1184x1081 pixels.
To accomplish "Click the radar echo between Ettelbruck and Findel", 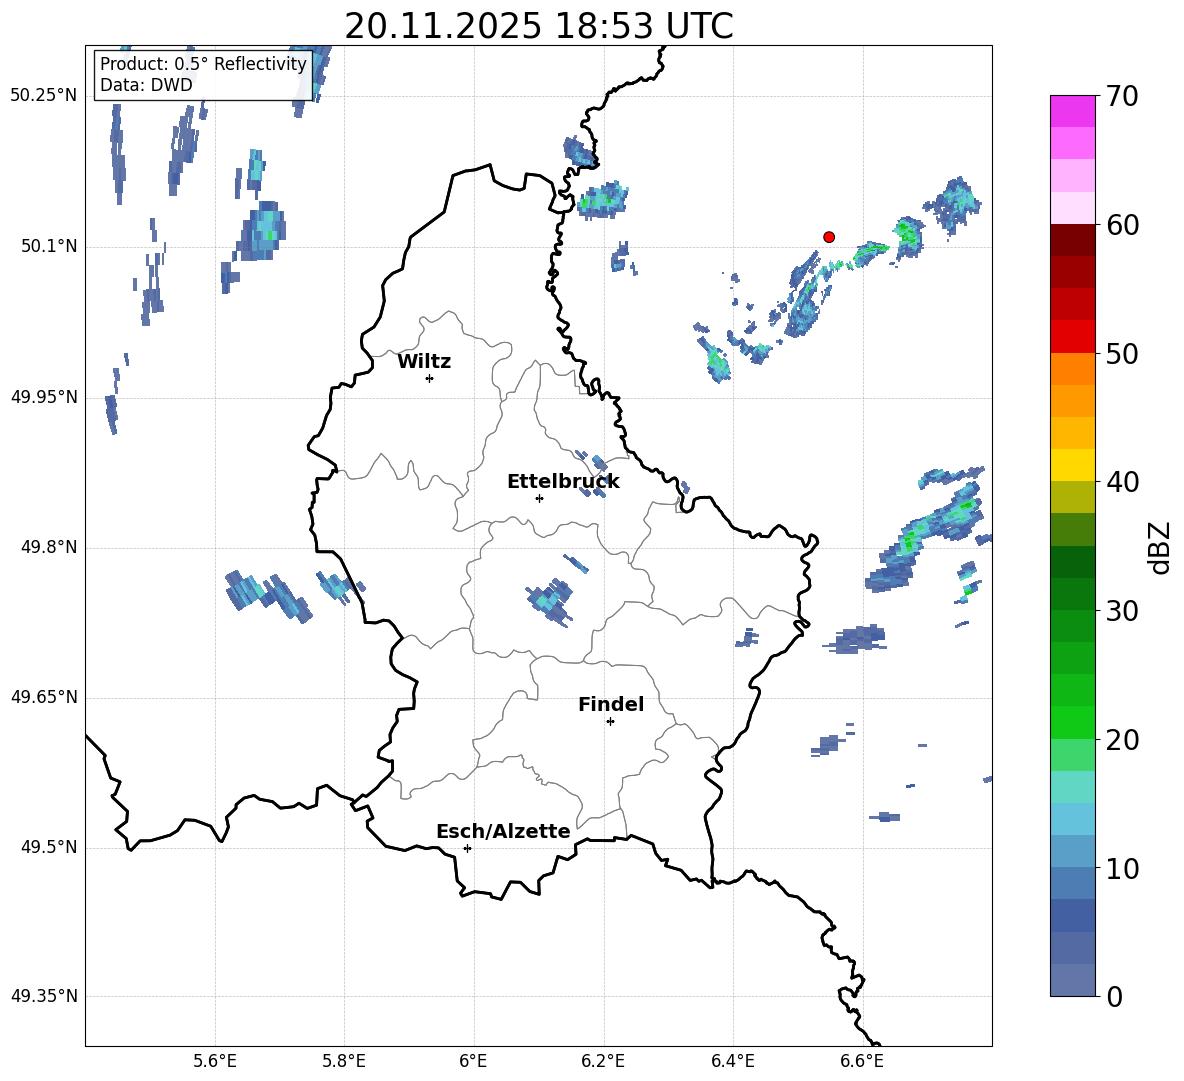I will (550, 601).
